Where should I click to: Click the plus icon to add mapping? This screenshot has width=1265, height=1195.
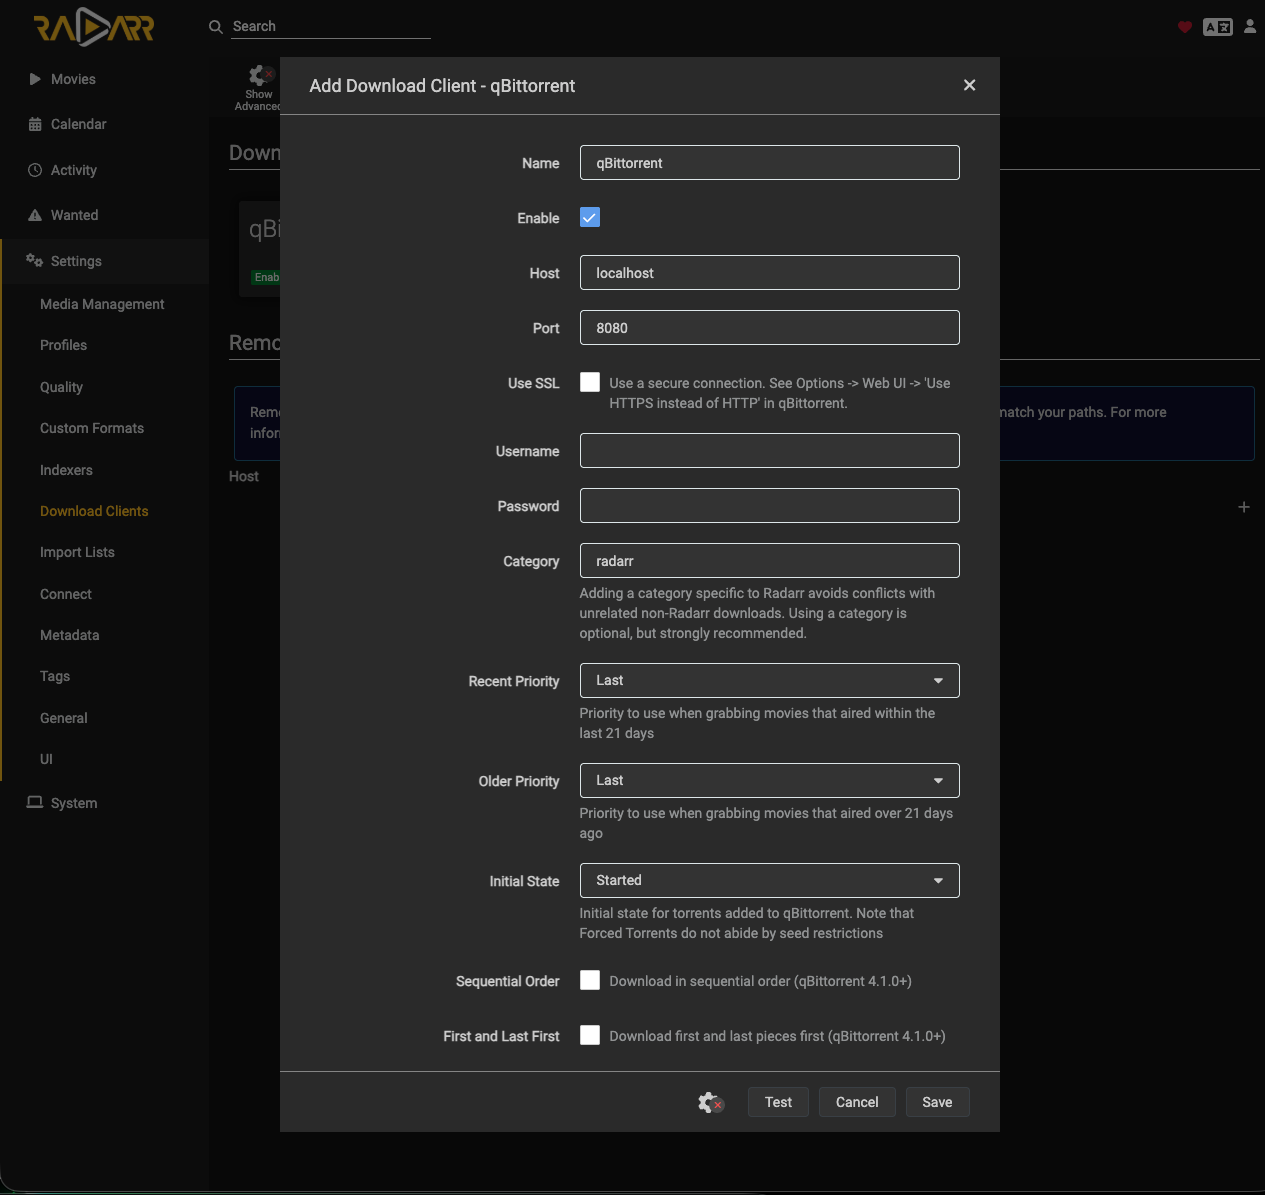[1244, 507]
